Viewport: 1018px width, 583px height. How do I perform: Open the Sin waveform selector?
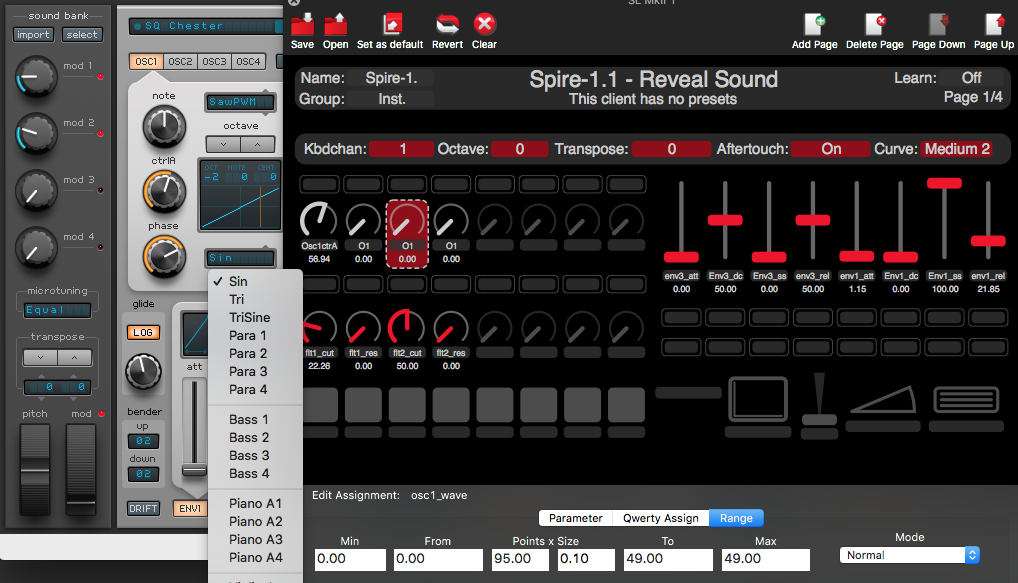pyautogui.click(x=240, y=258)
